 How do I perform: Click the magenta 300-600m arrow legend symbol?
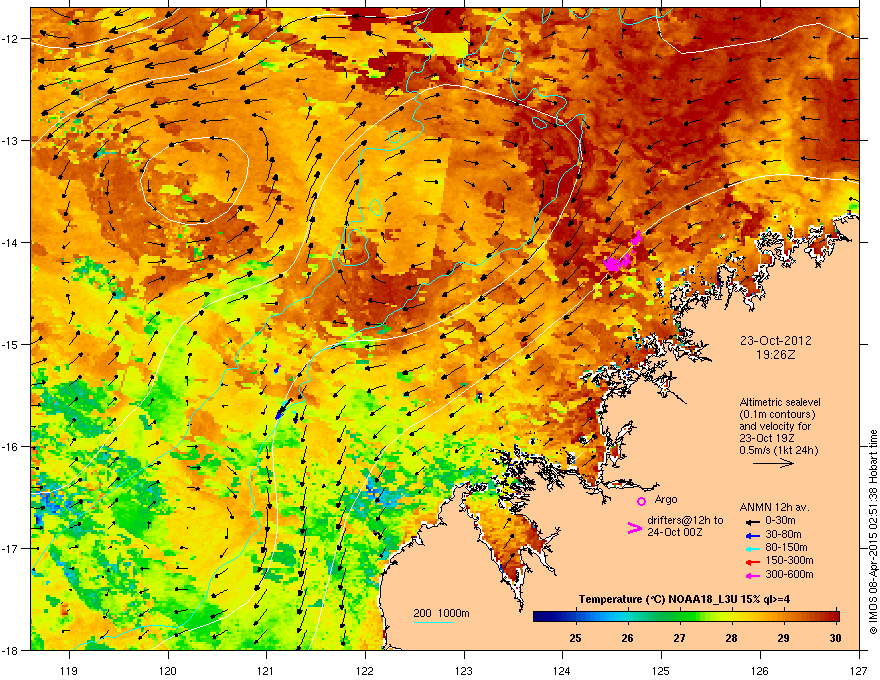tap(752, 575)
